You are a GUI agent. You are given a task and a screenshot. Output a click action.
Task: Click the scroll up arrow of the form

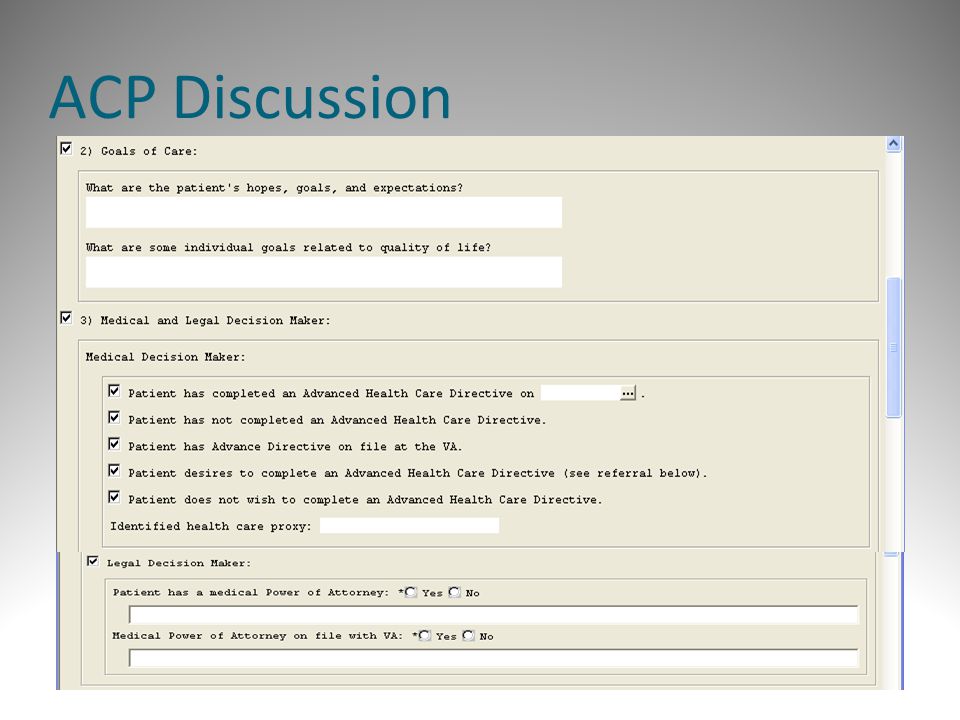tap(893, 144)
